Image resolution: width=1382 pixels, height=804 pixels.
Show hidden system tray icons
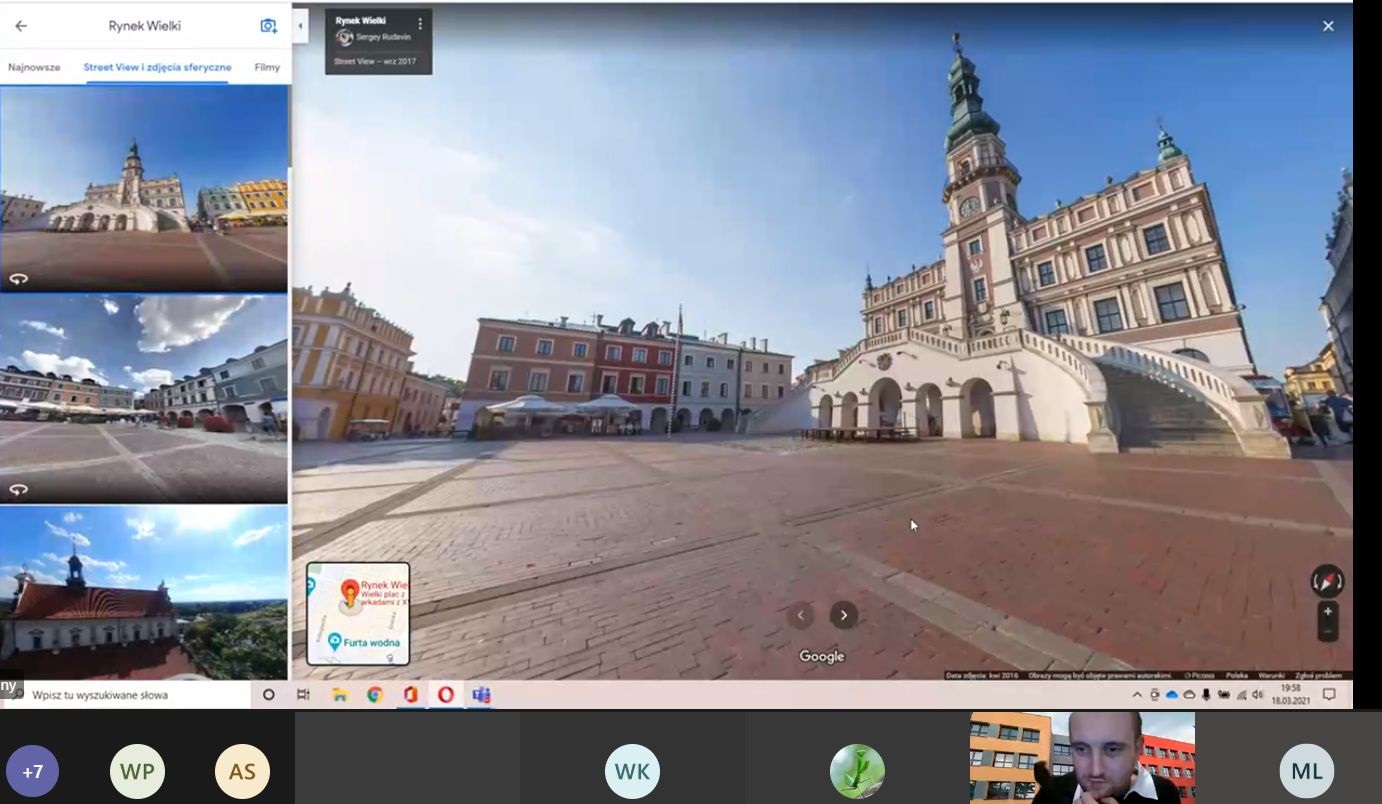tap(1136, 695)
